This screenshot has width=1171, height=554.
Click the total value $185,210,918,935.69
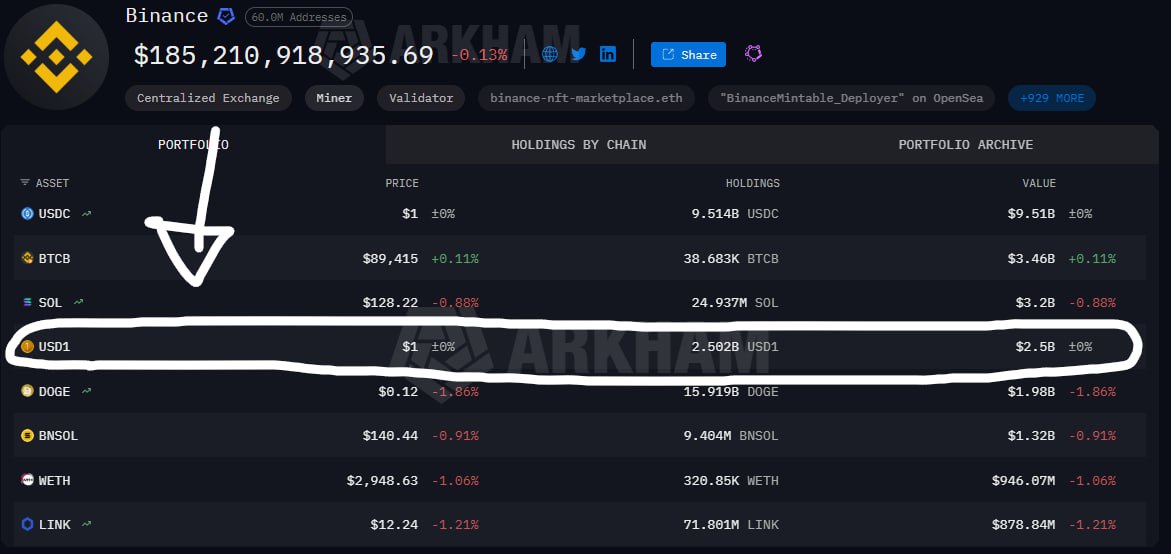284,55
